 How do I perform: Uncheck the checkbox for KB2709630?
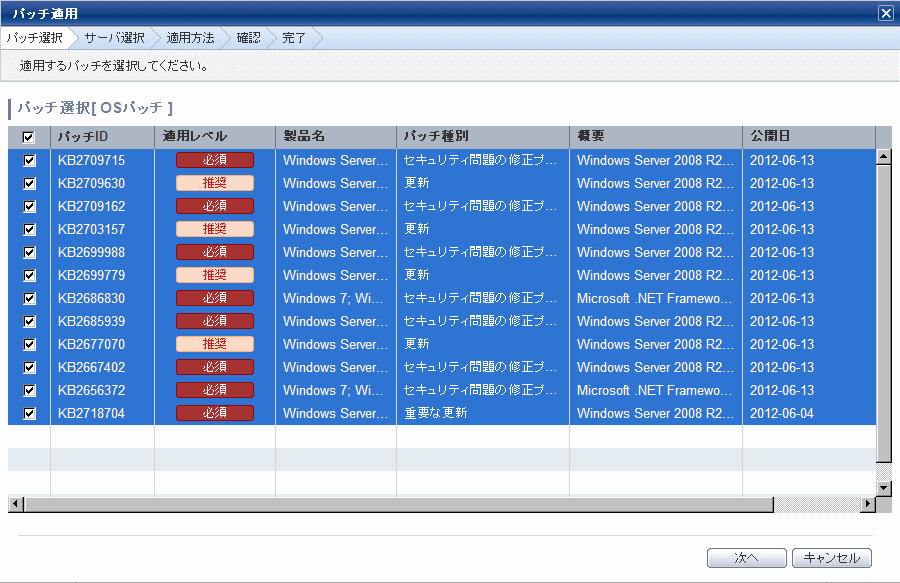point(29,183)
